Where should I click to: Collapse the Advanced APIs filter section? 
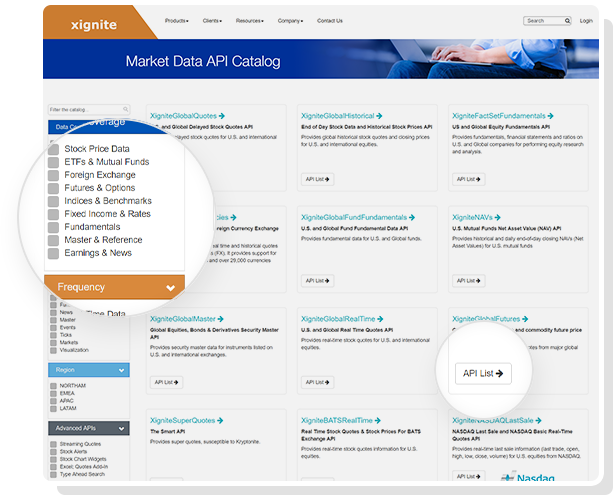click(122, 429)
